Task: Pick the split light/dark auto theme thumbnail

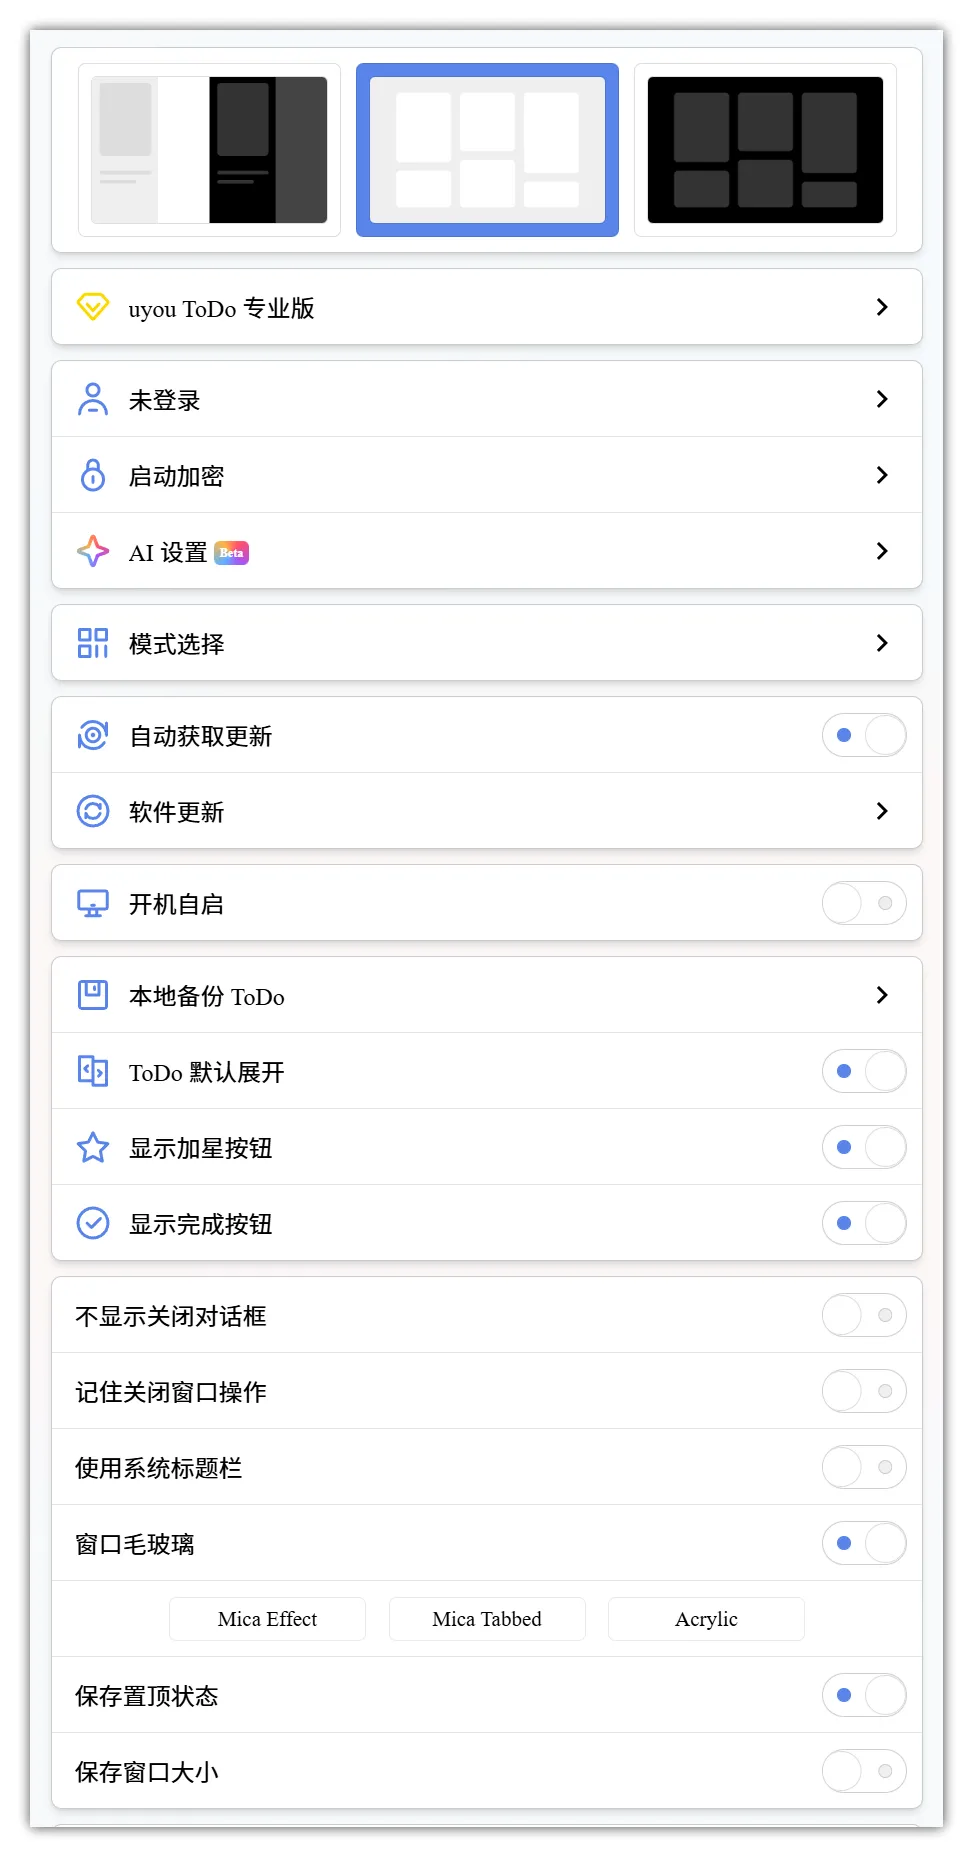Action: click(209, 150)
